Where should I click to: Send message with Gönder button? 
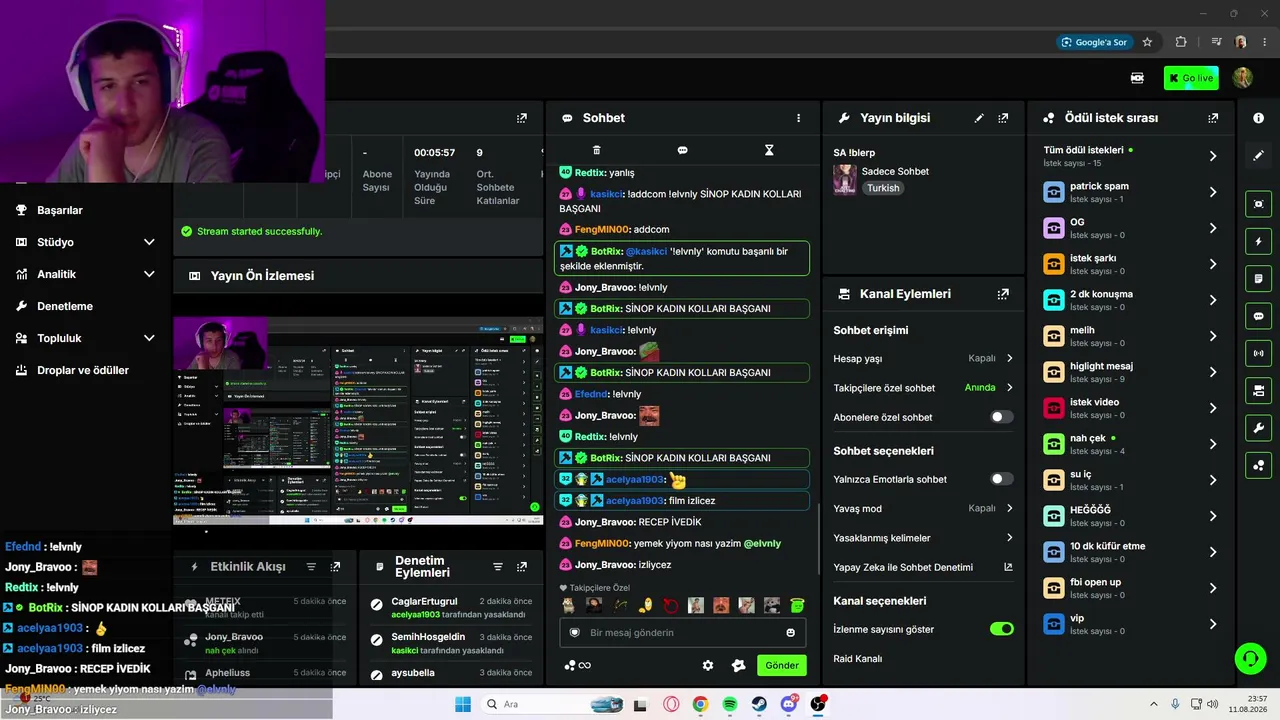(782, 665)
